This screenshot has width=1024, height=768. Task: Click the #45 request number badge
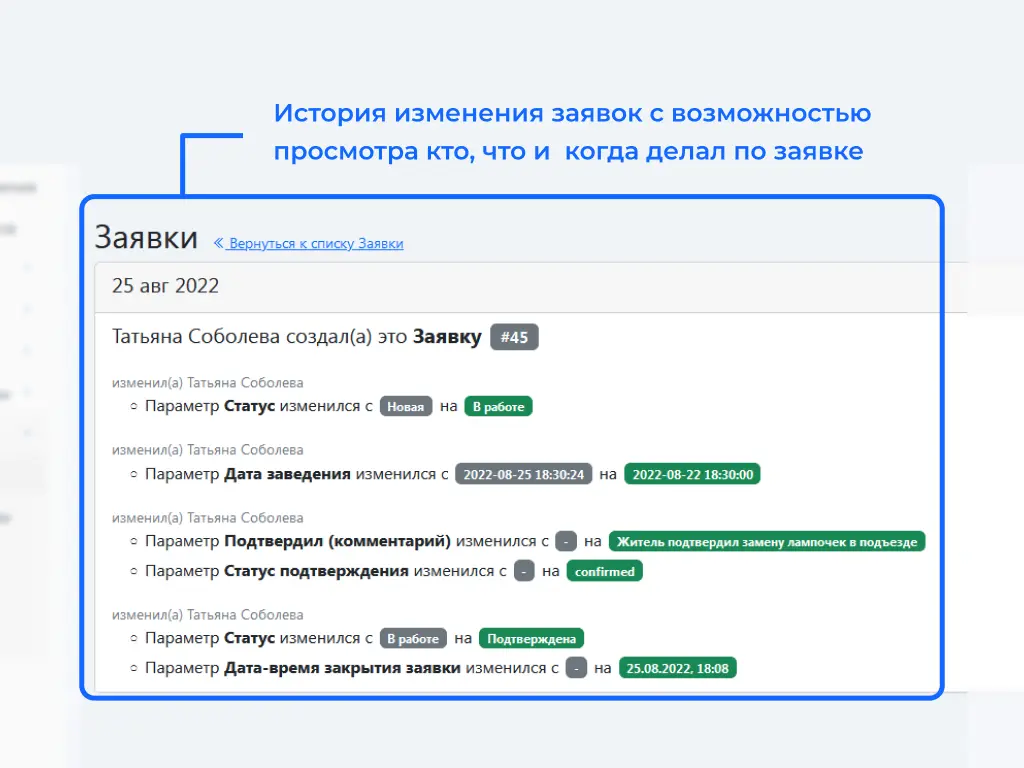point(514,337)
